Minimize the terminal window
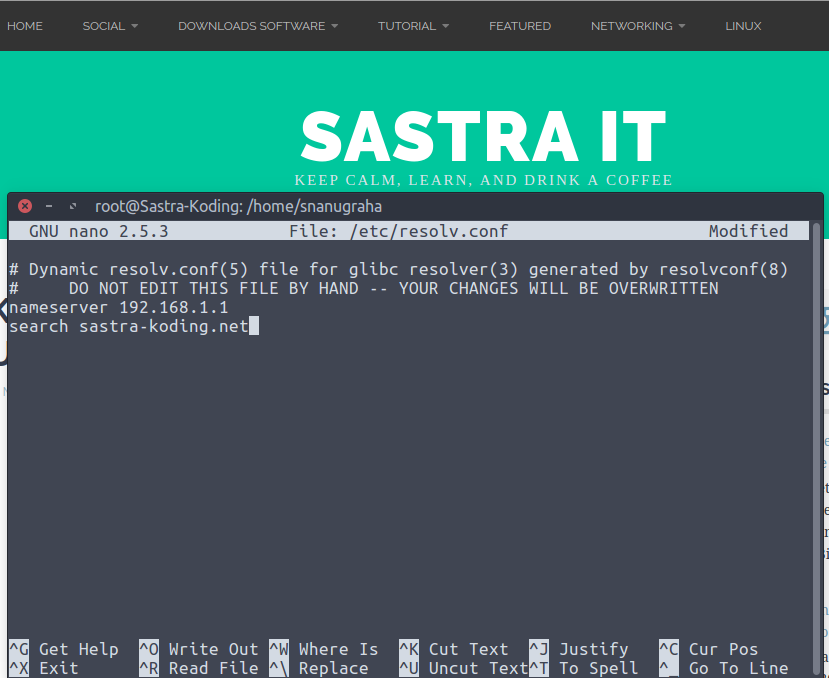Screen dimensions: 829x678 coord(49,206)
